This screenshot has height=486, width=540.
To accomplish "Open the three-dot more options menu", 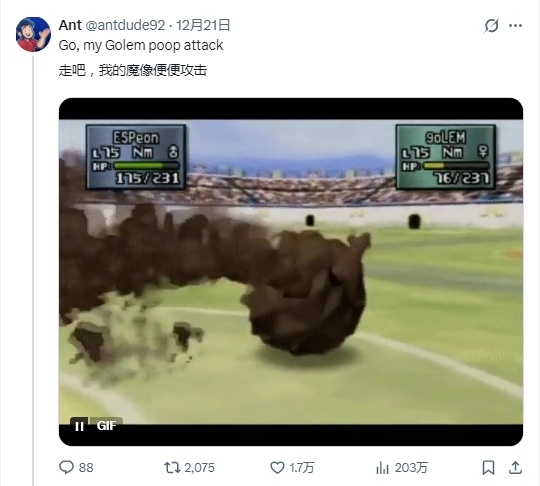I will 515,25.
